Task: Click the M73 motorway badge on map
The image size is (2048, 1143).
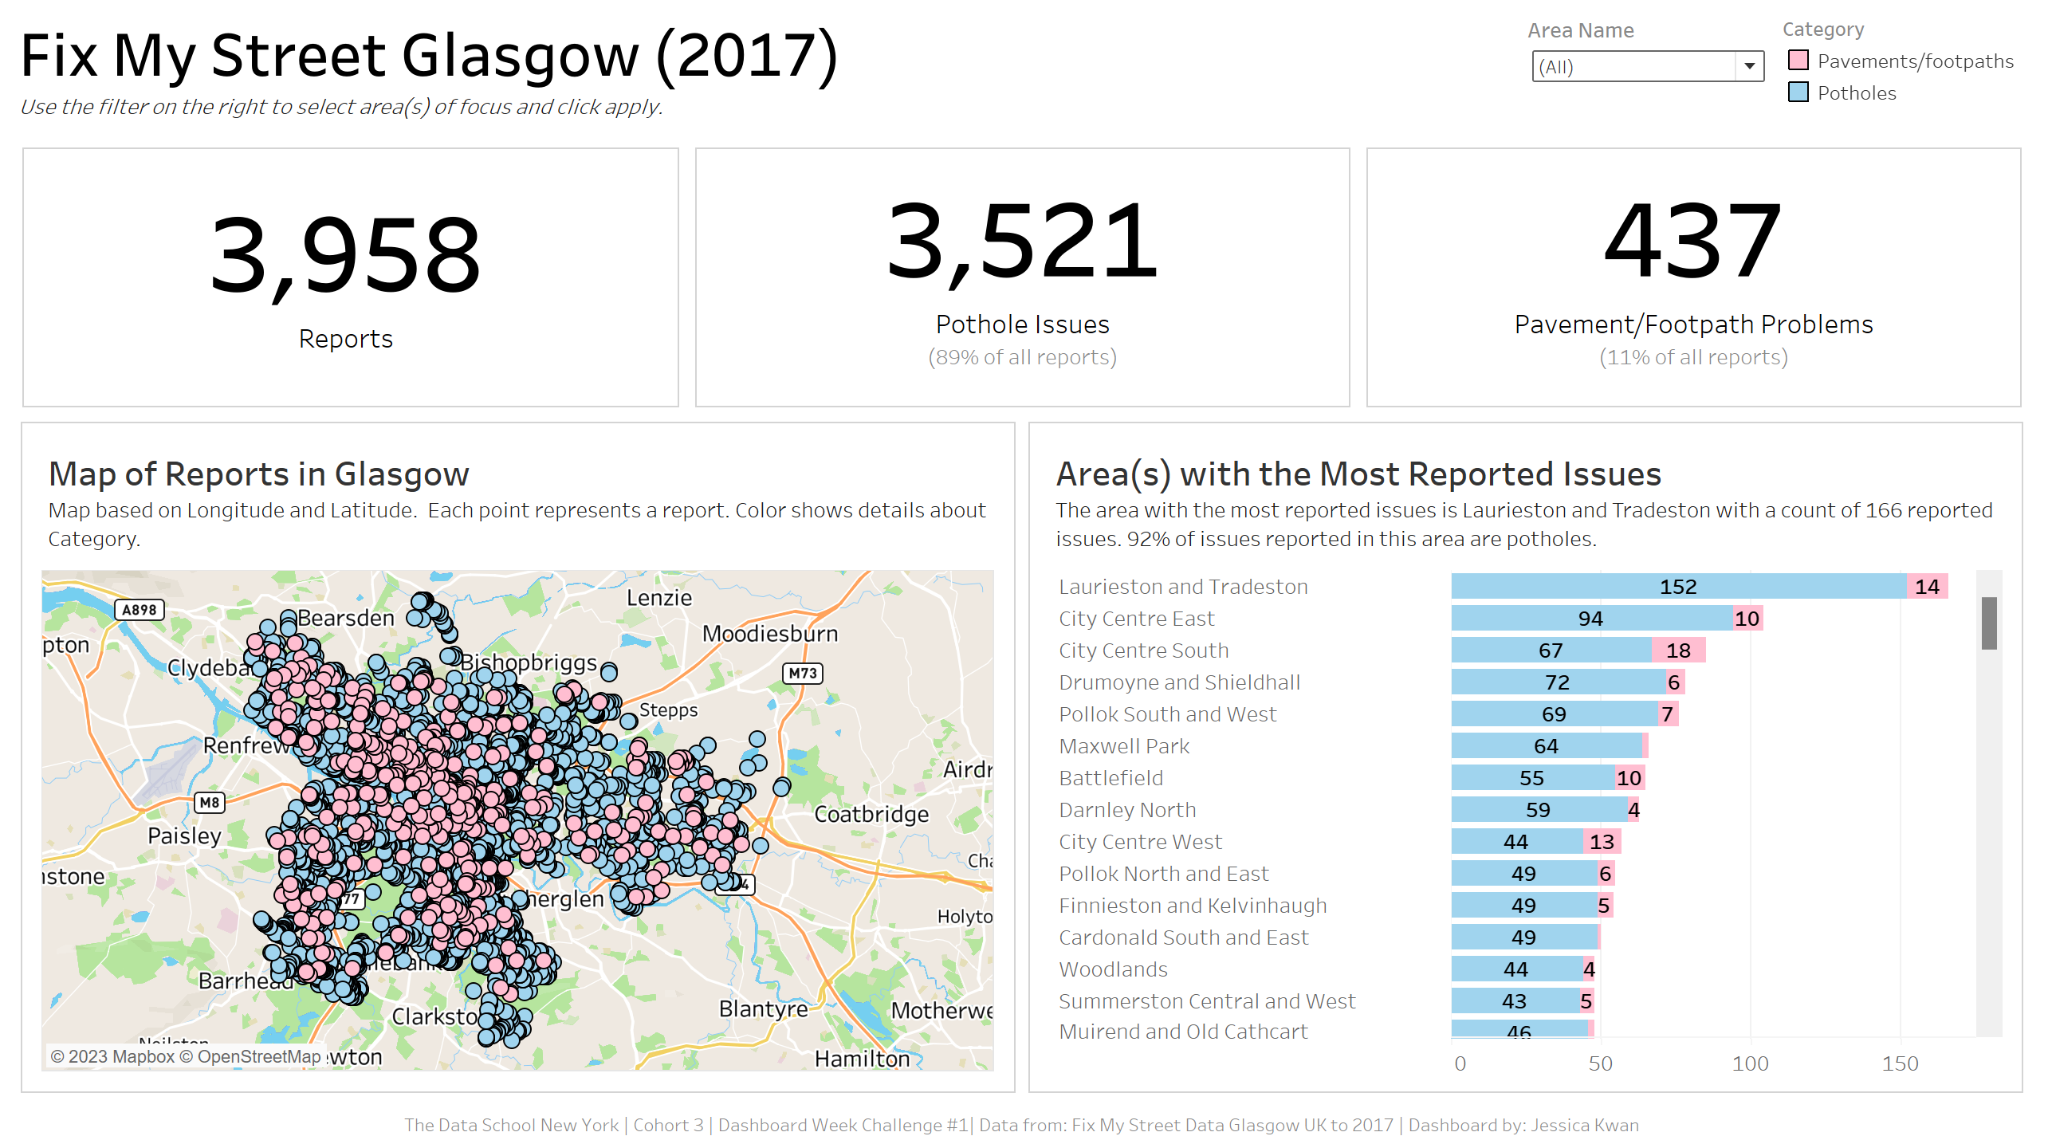Action: point(802,673)
